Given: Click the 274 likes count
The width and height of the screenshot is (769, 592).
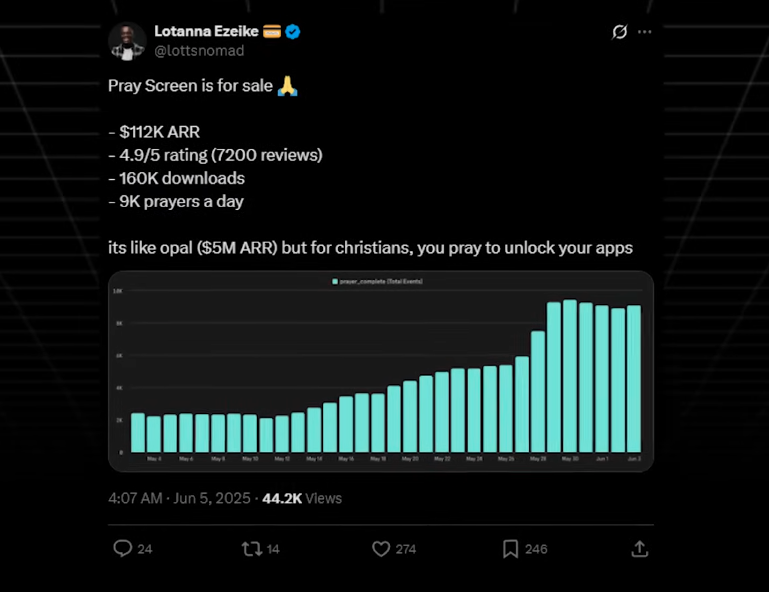Looking at the screenshot, I should coord(407,549).
